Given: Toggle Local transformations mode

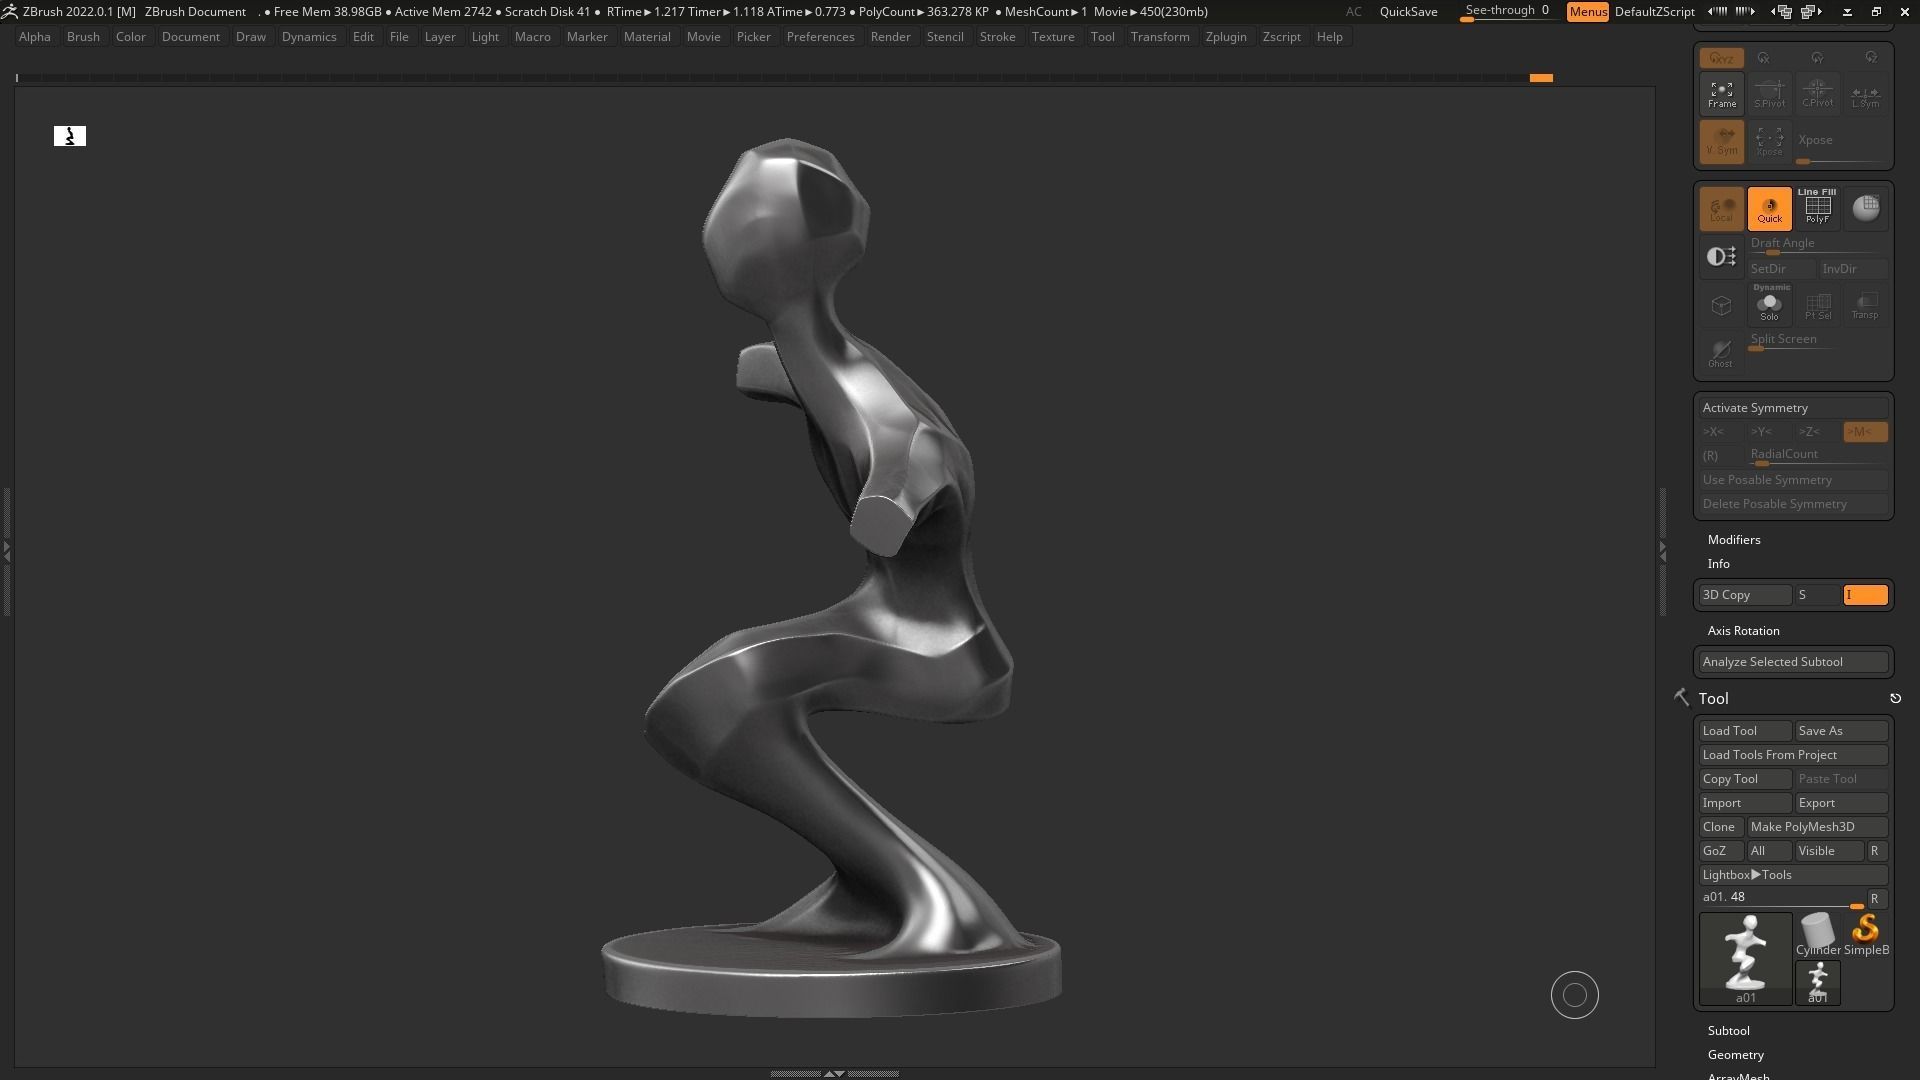Looking at the screenshot, I should (1721, 208).
